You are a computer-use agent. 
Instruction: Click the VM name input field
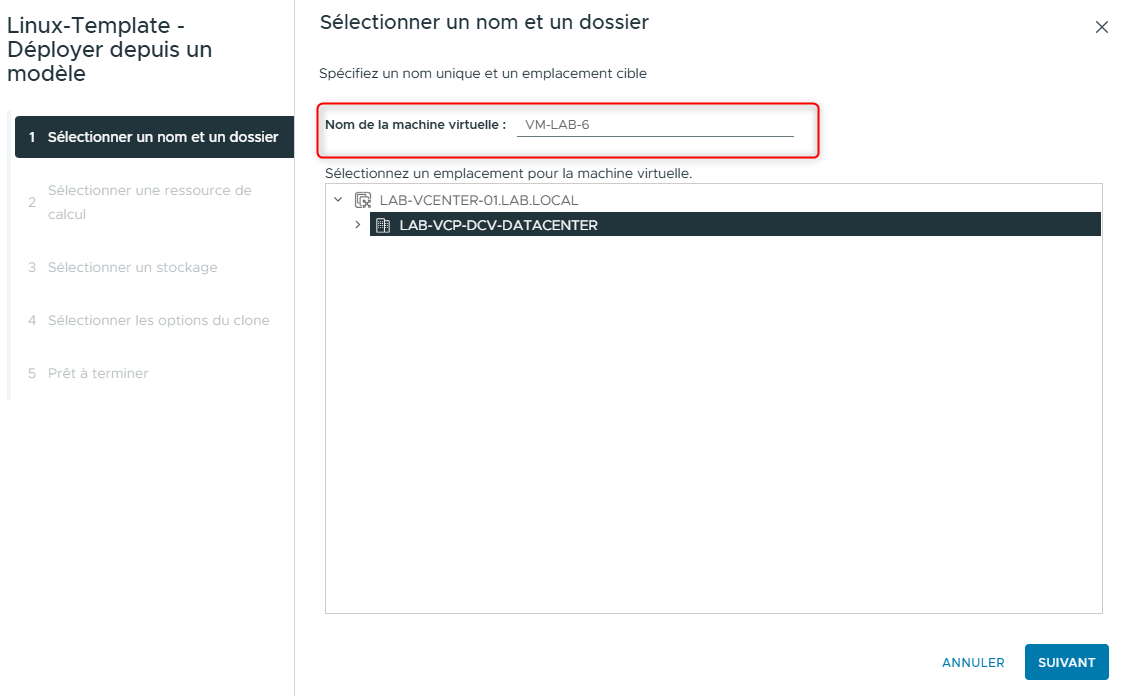tap(655, 124)
